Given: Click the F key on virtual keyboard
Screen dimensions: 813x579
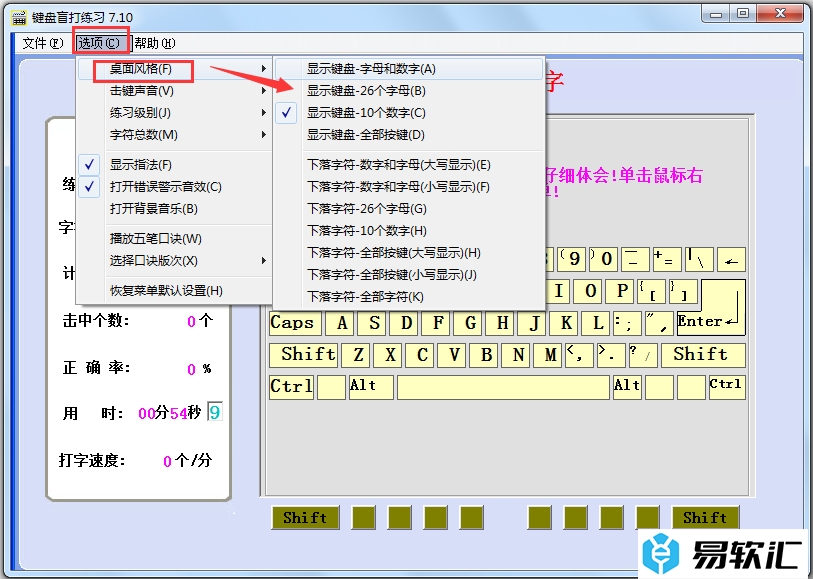Looking at the screenshot, I should [438, 323].
